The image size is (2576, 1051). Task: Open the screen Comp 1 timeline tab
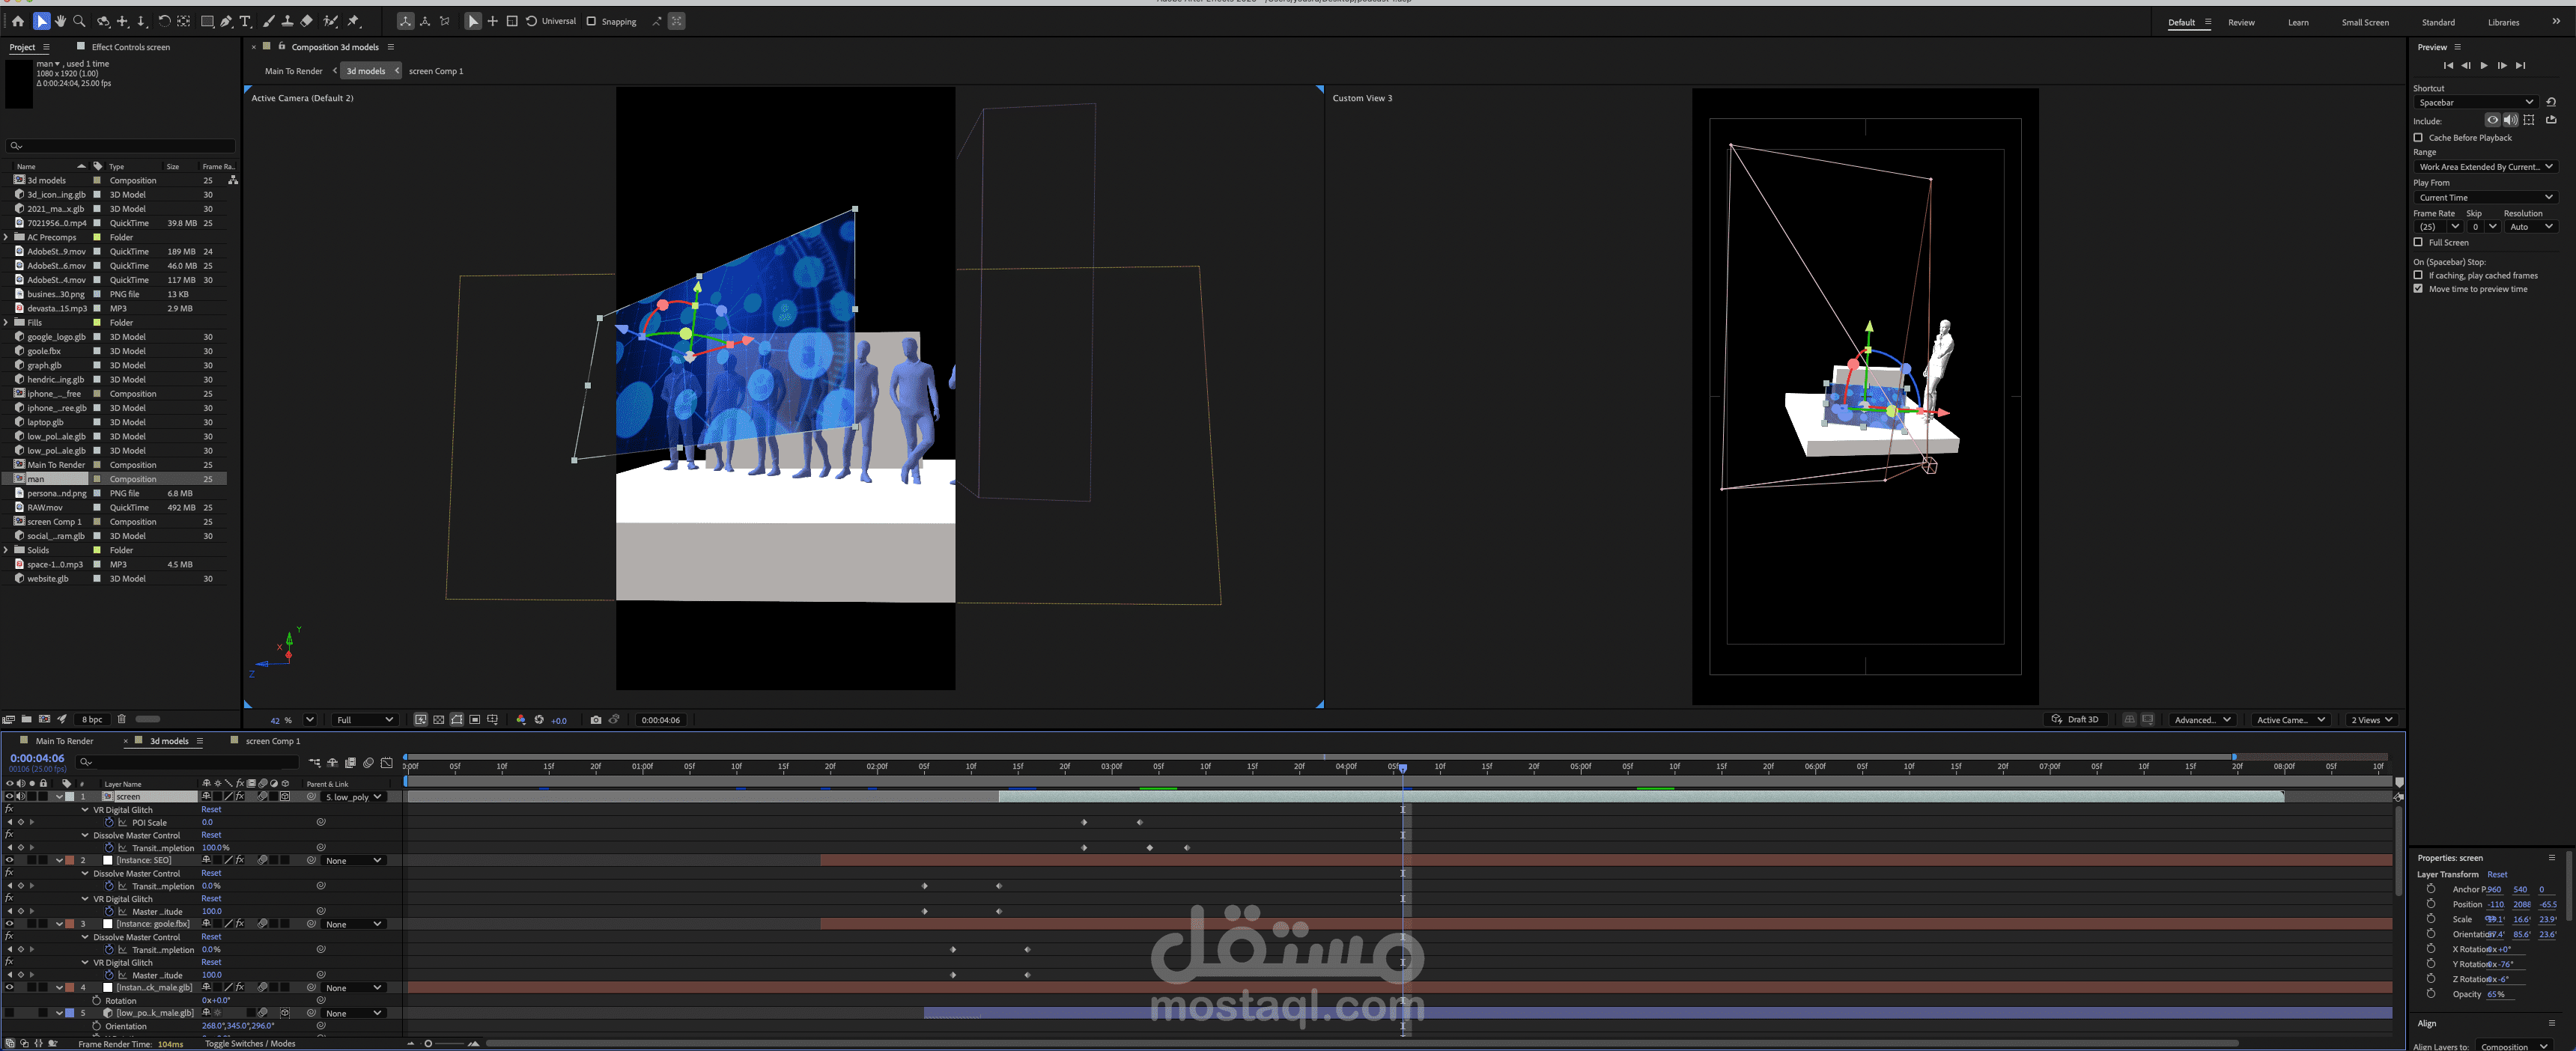pyautogui.click(x=272, y=741)
